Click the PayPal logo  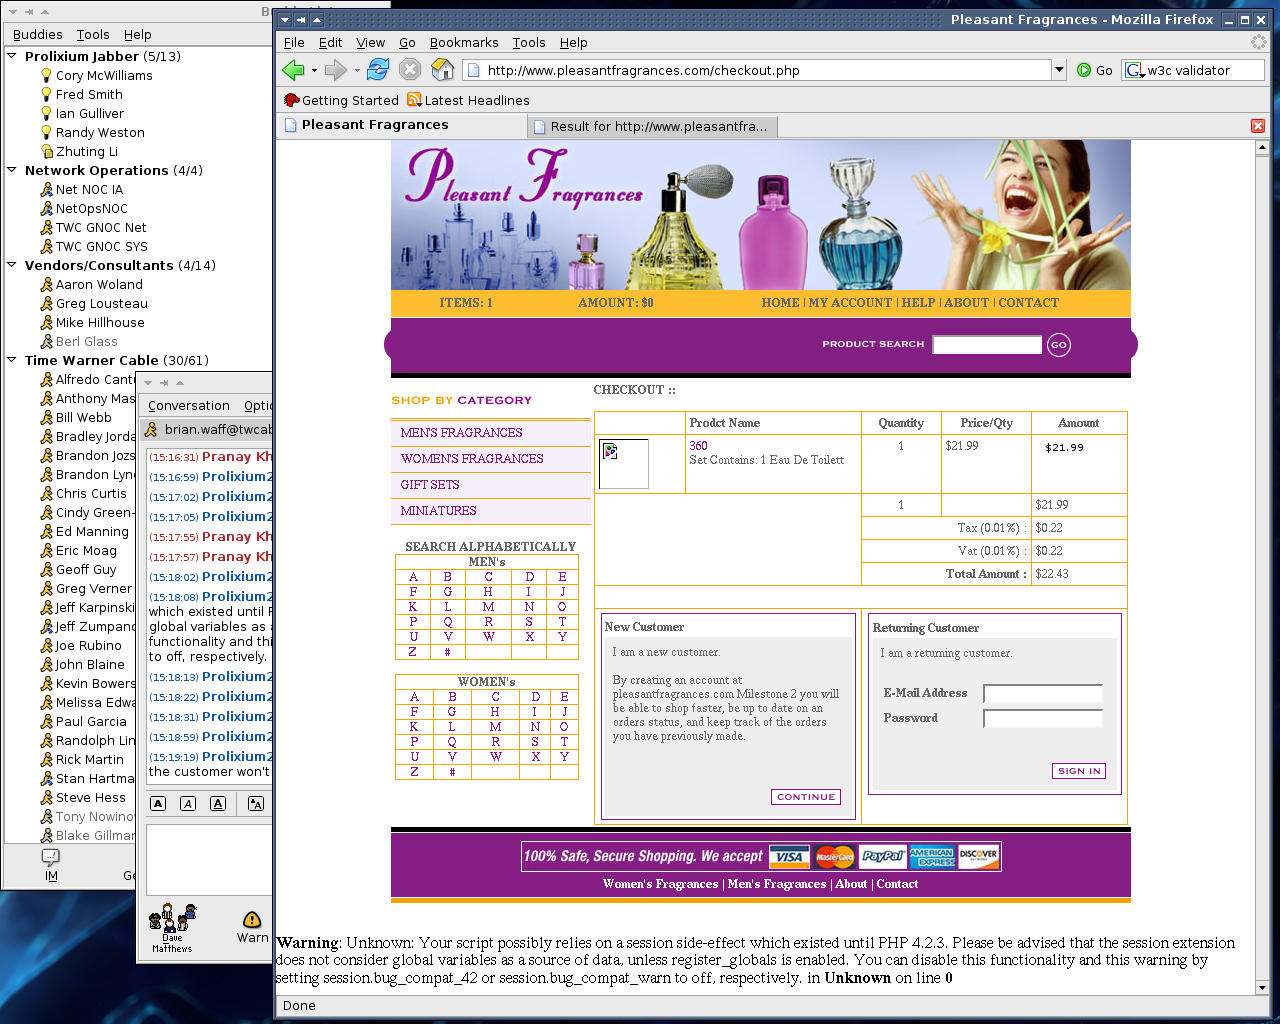[882, 856]
